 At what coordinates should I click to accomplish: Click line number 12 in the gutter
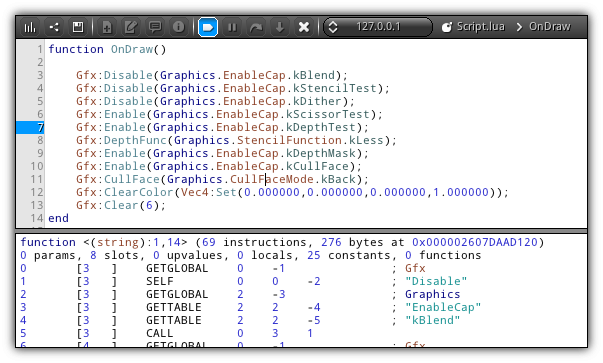[x=37, y=192]
